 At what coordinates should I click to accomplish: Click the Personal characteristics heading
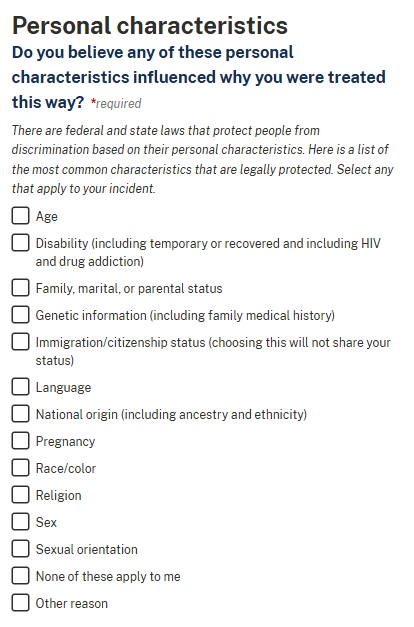coord(150,26)
